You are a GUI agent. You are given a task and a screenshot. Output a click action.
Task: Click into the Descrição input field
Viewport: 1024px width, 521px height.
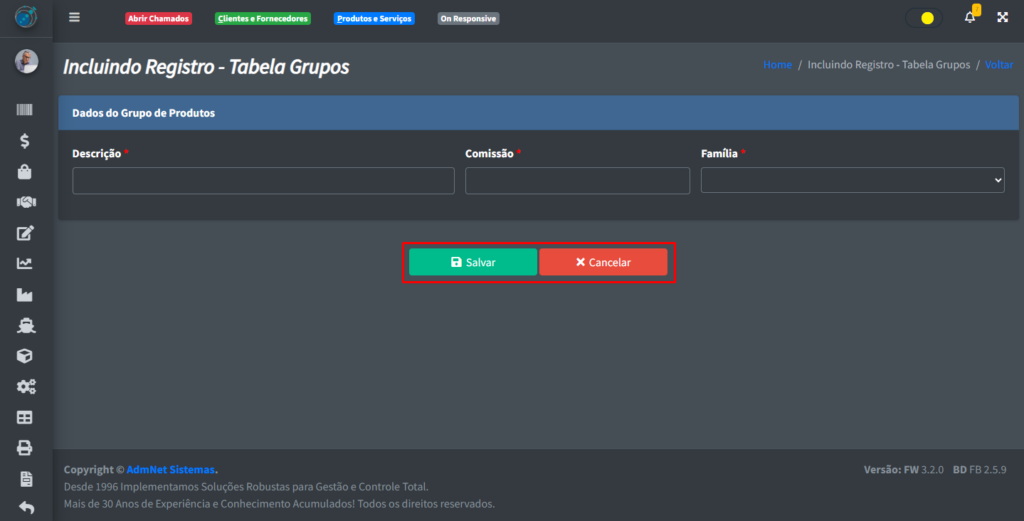pos(263,181)
